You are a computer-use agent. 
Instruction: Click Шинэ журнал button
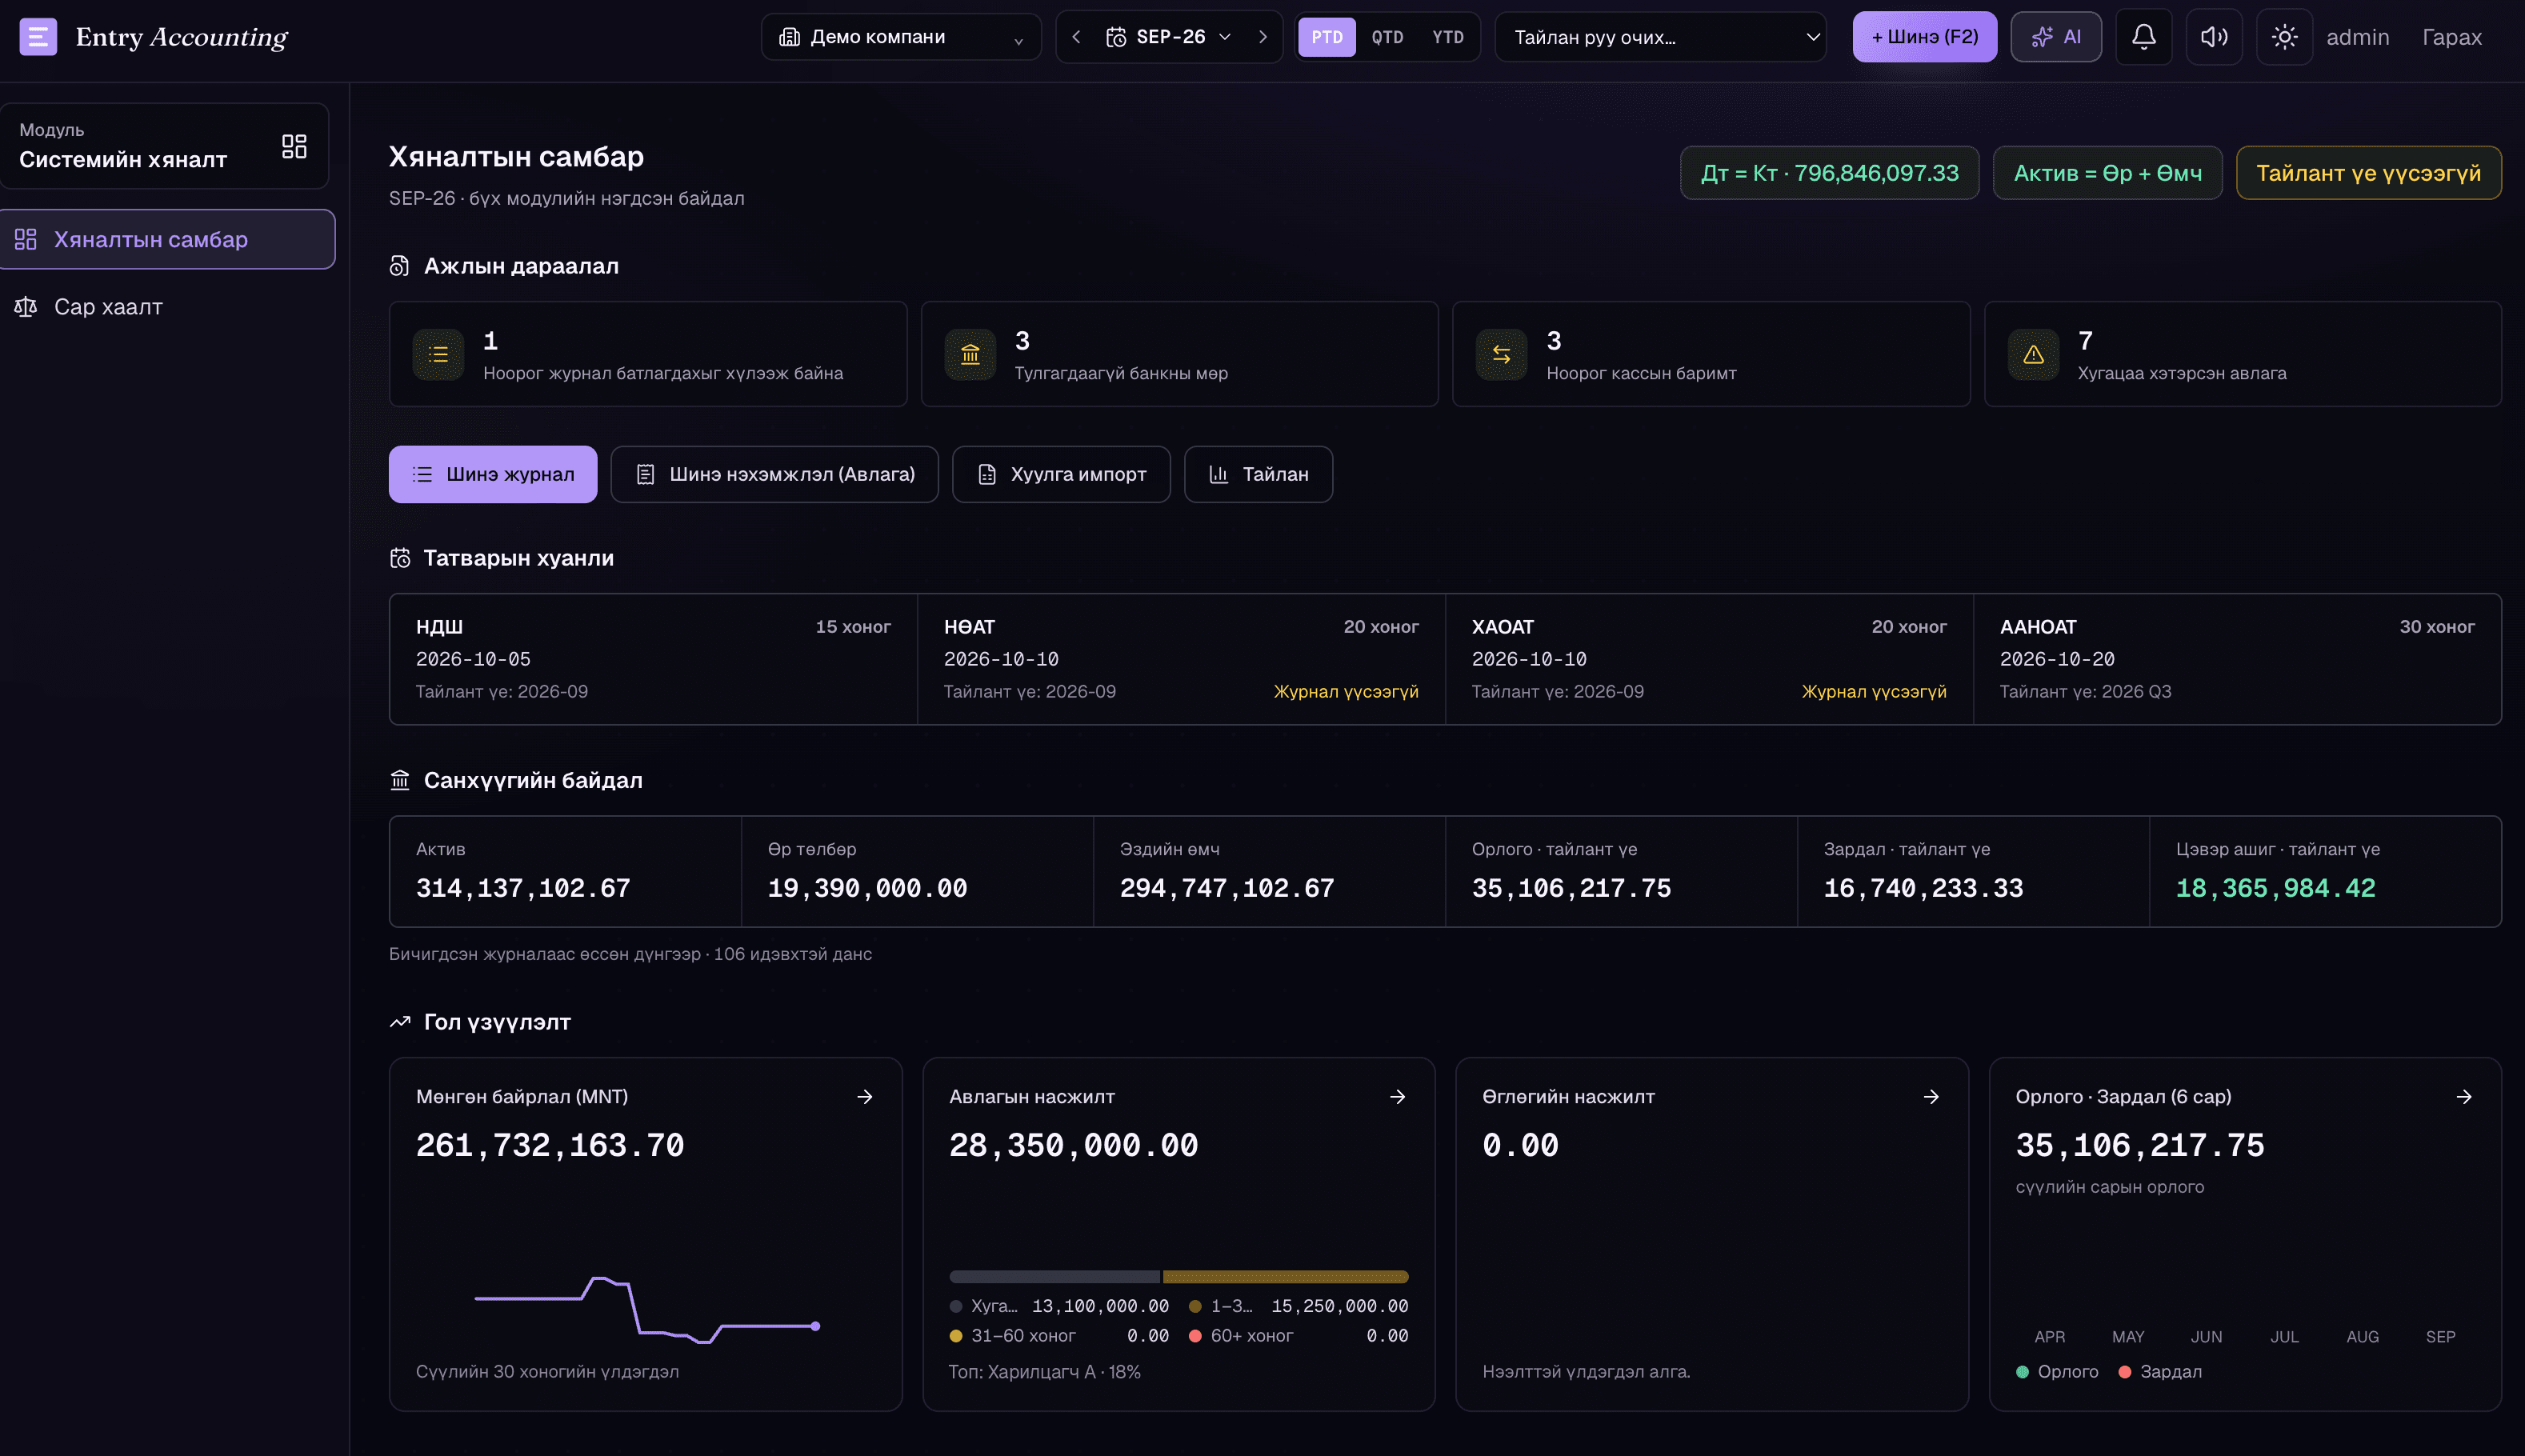click(x=493, y=474)
